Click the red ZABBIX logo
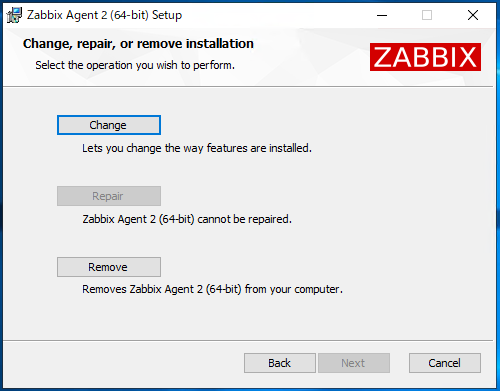Screen dimensions: 500x391 pos(425,57)
